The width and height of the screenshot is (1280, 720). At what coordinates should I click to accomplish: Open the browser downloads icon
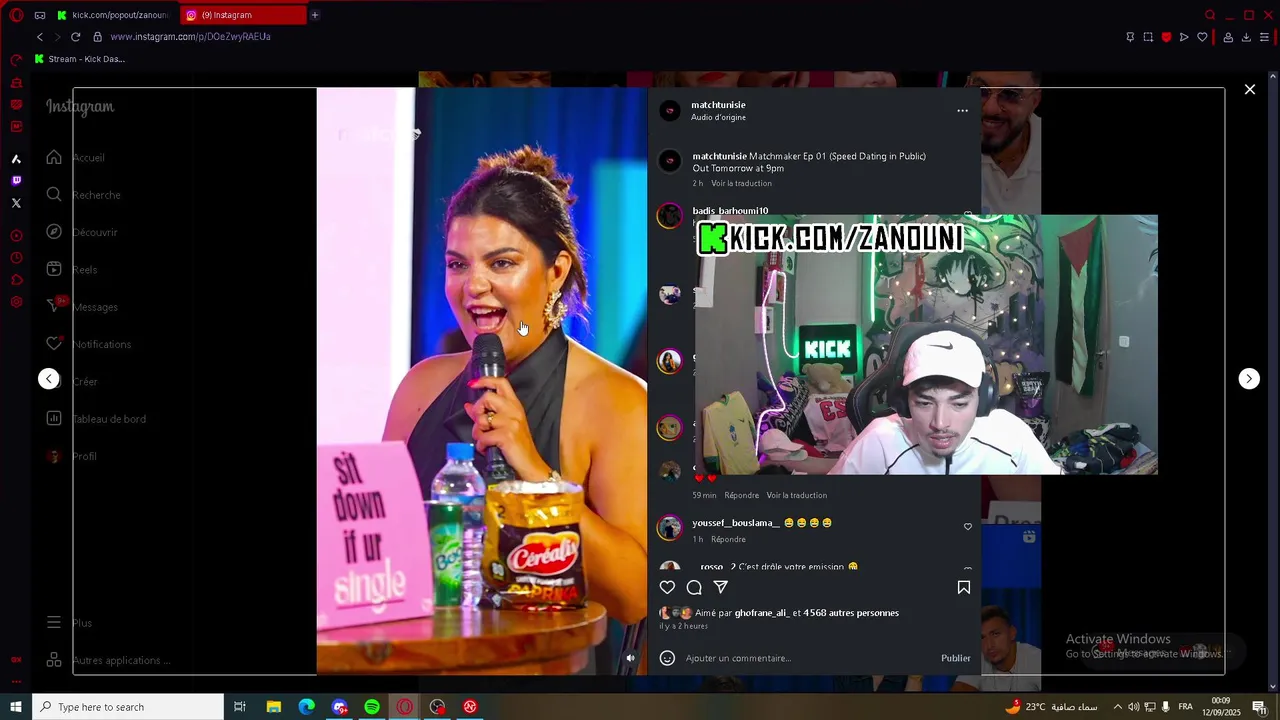click(x=1246, y=37)
